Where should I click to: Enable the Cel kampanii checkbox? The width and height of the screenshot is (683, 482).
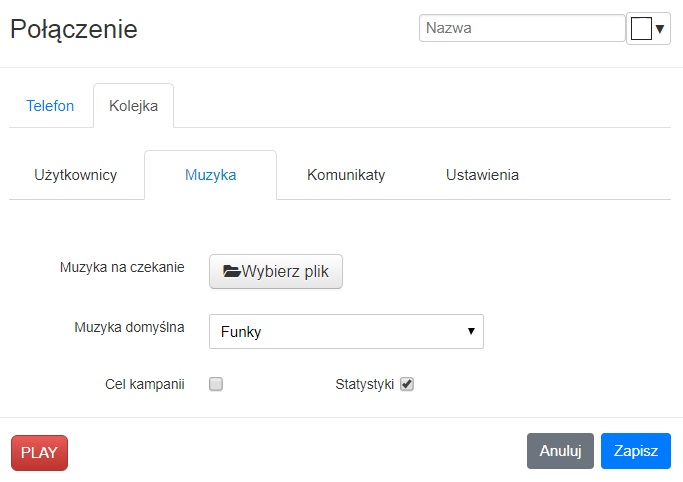tap(216, 384)
